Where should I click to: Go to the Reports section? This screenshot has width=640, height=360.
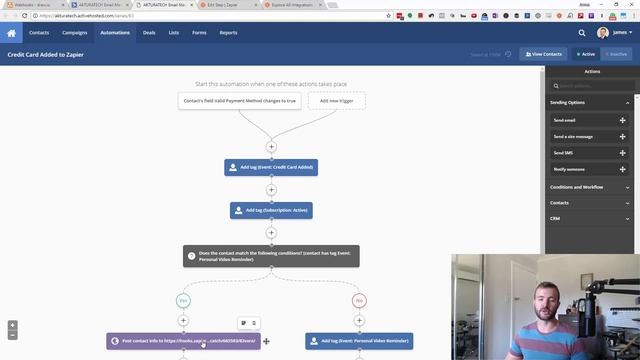point(228,33)
